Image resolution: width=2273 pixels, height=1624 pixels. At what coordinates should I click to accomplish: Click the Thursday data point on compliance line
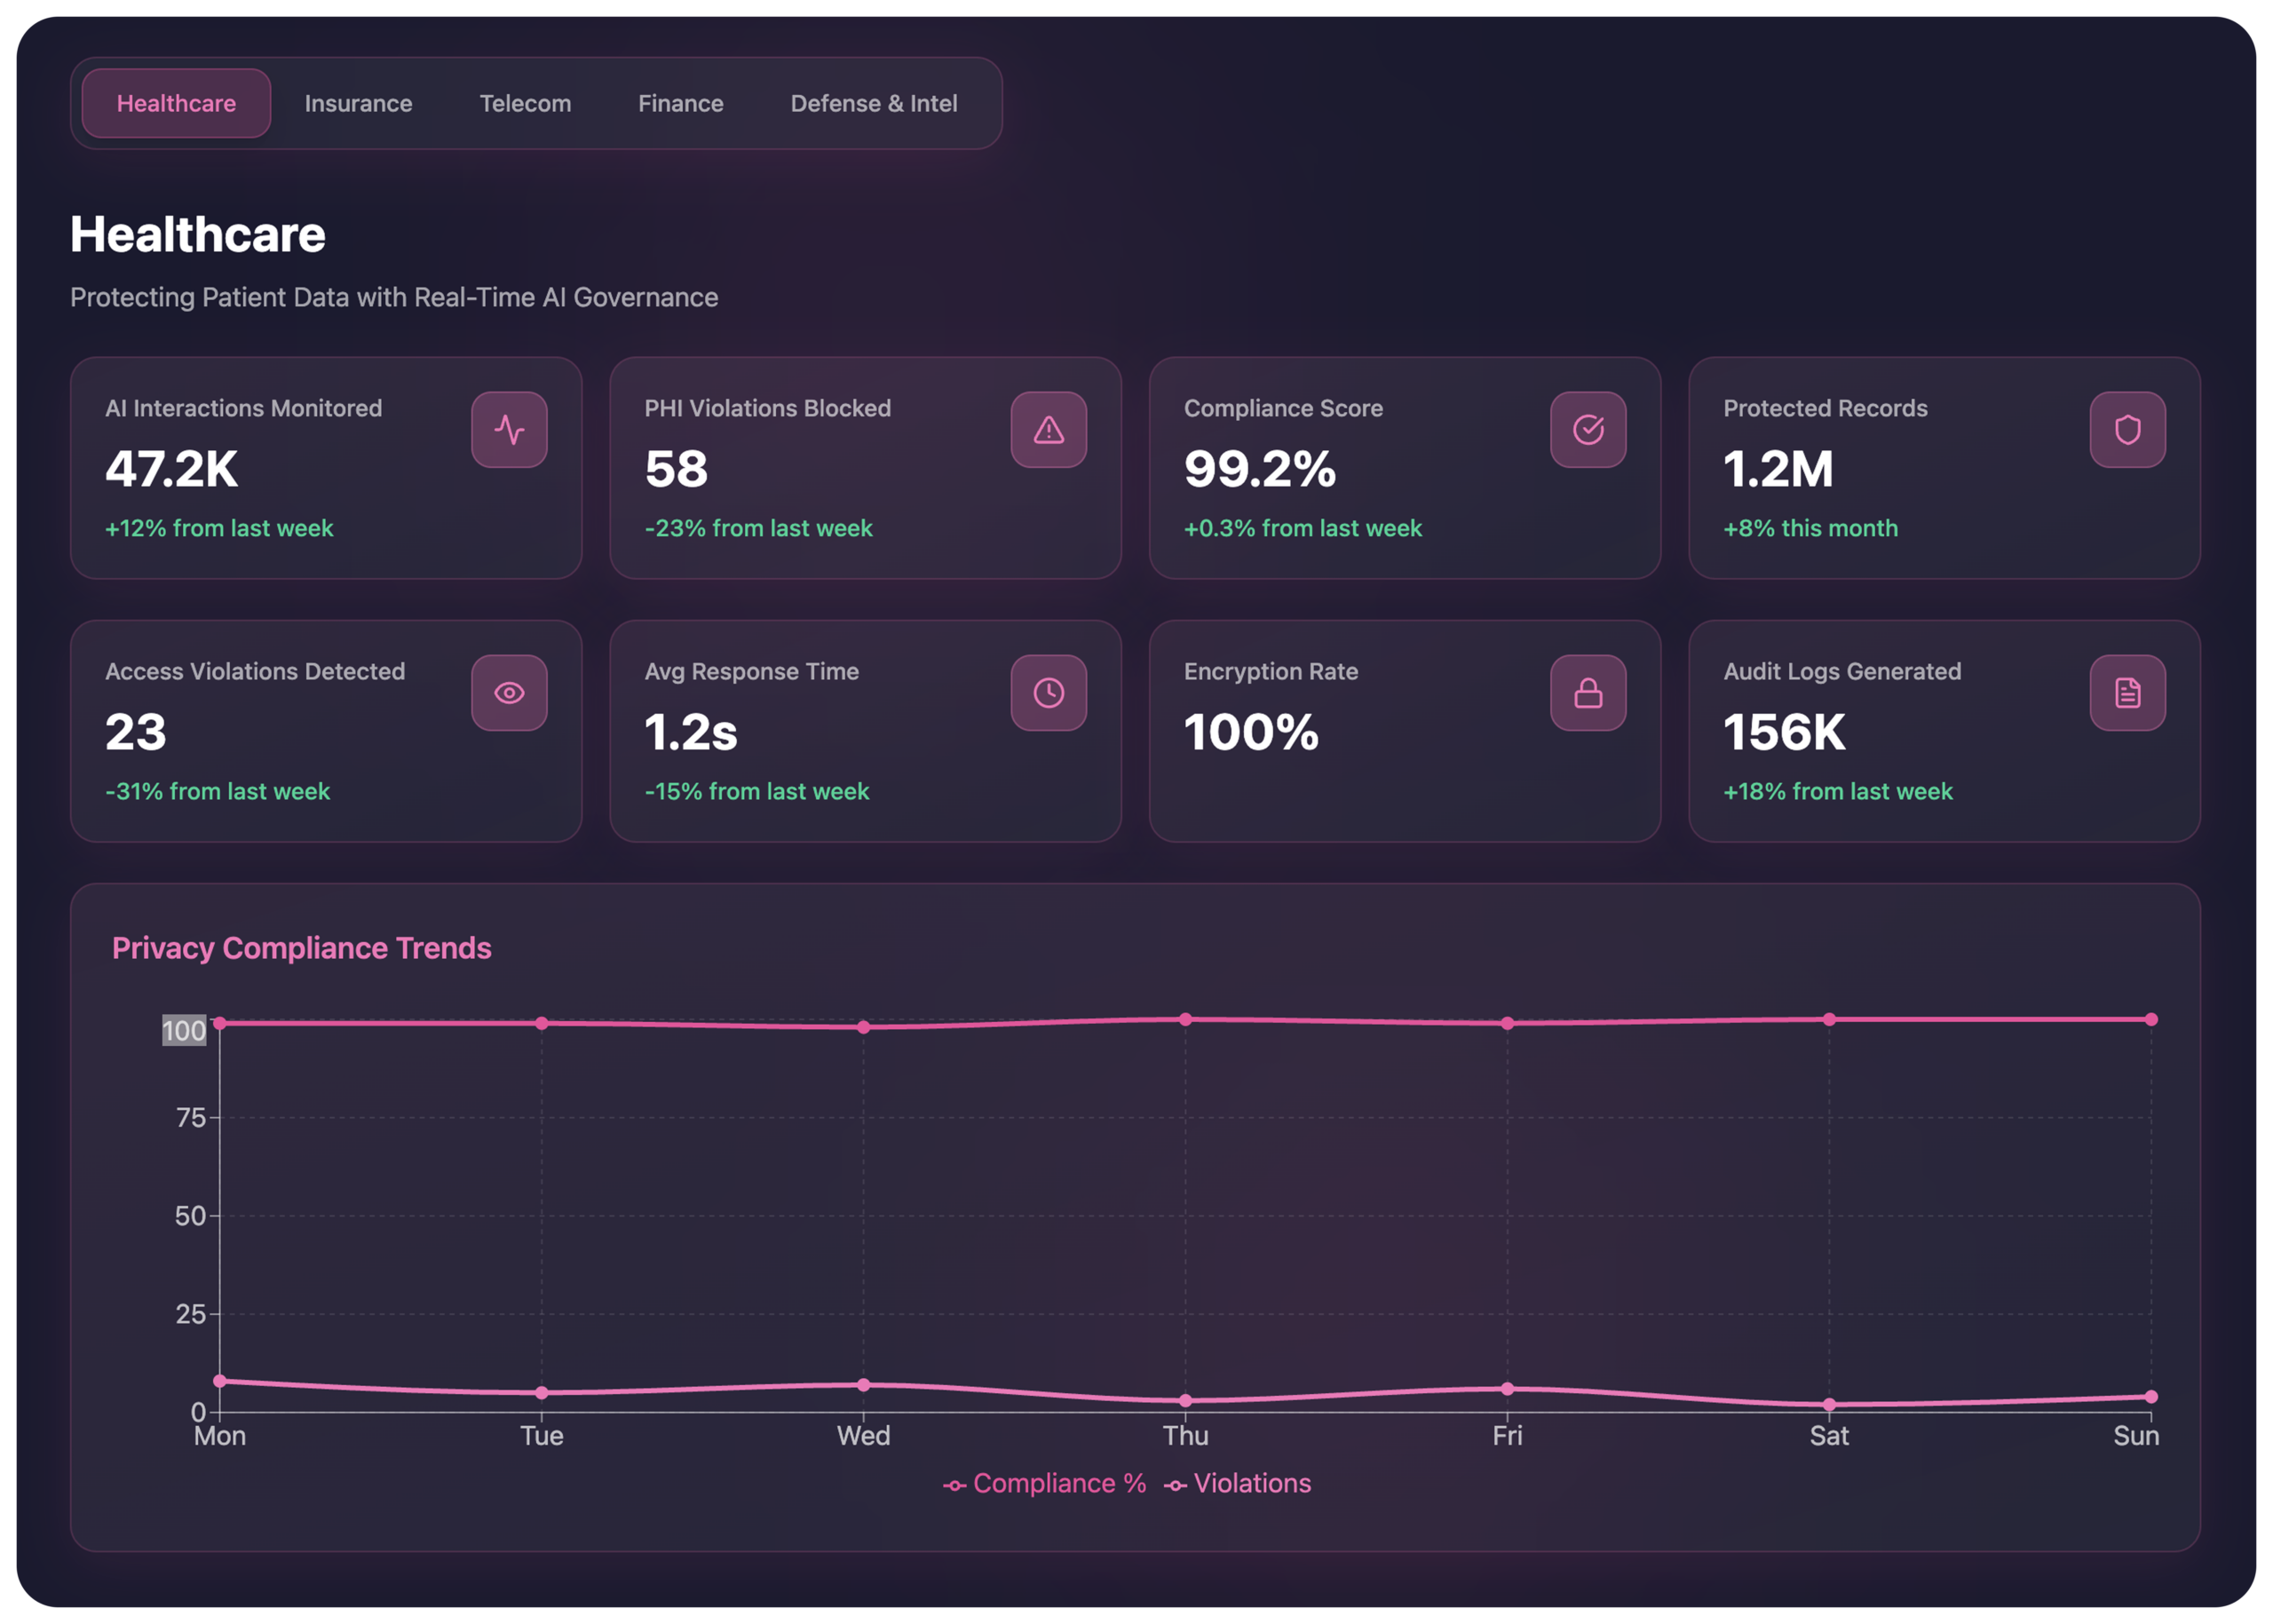tap(1185, 1019)
